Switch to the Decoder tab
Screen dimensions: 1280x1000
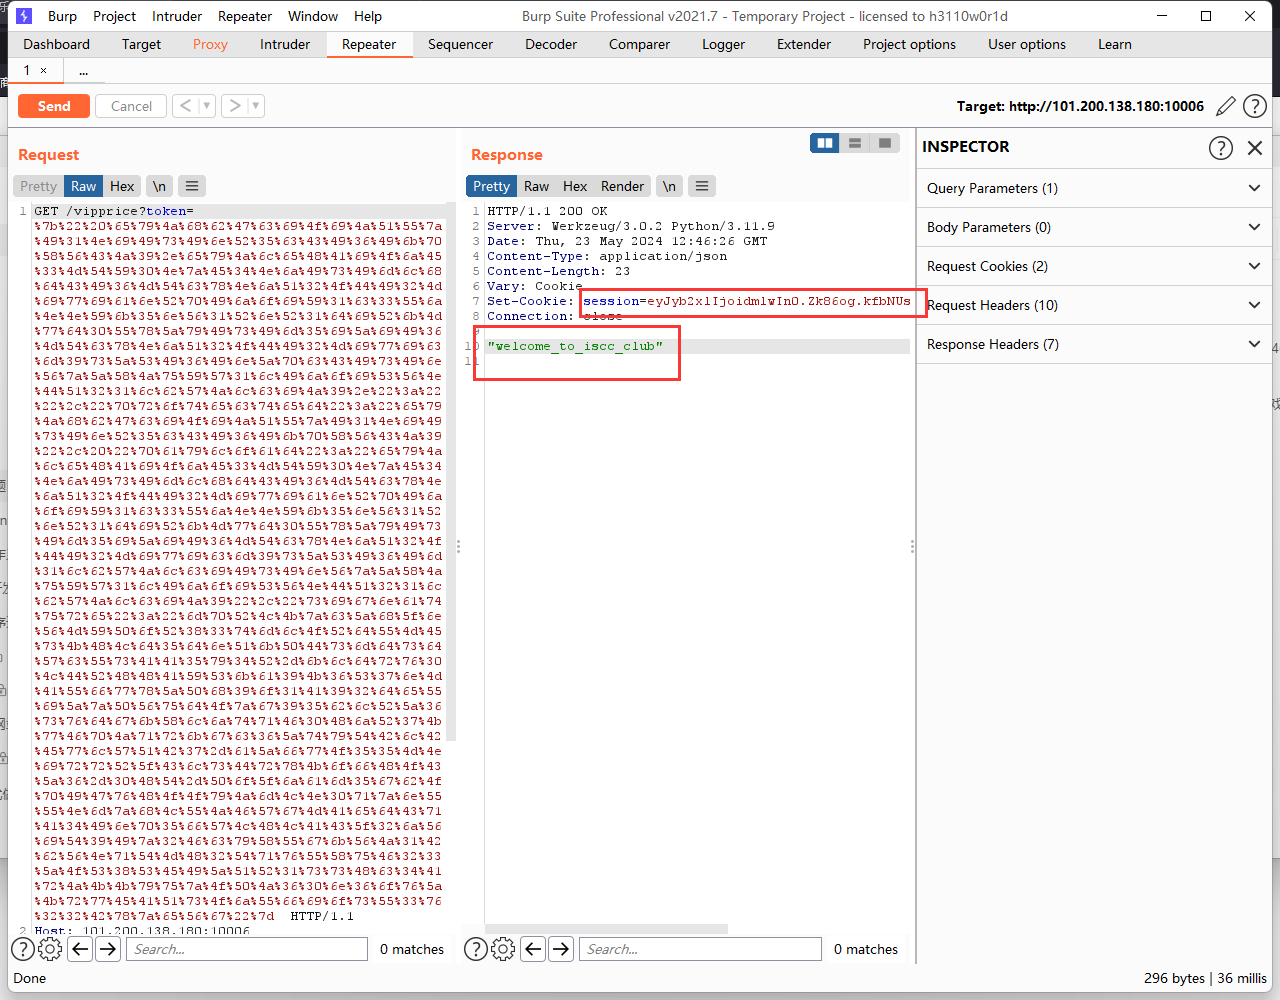pos(551,44)
